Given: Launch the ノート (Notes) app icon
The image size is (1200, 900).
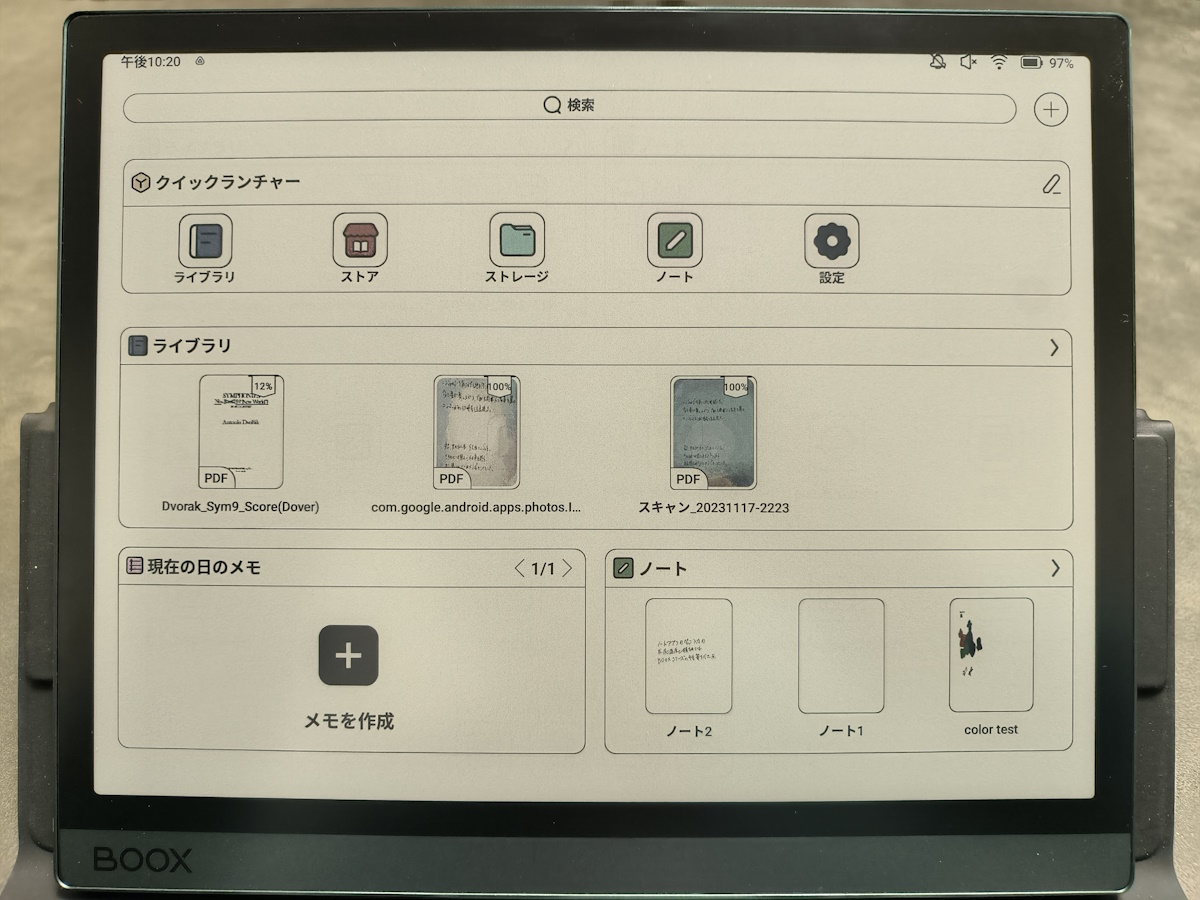Looking at the screenshot, I should click(673, 241).
